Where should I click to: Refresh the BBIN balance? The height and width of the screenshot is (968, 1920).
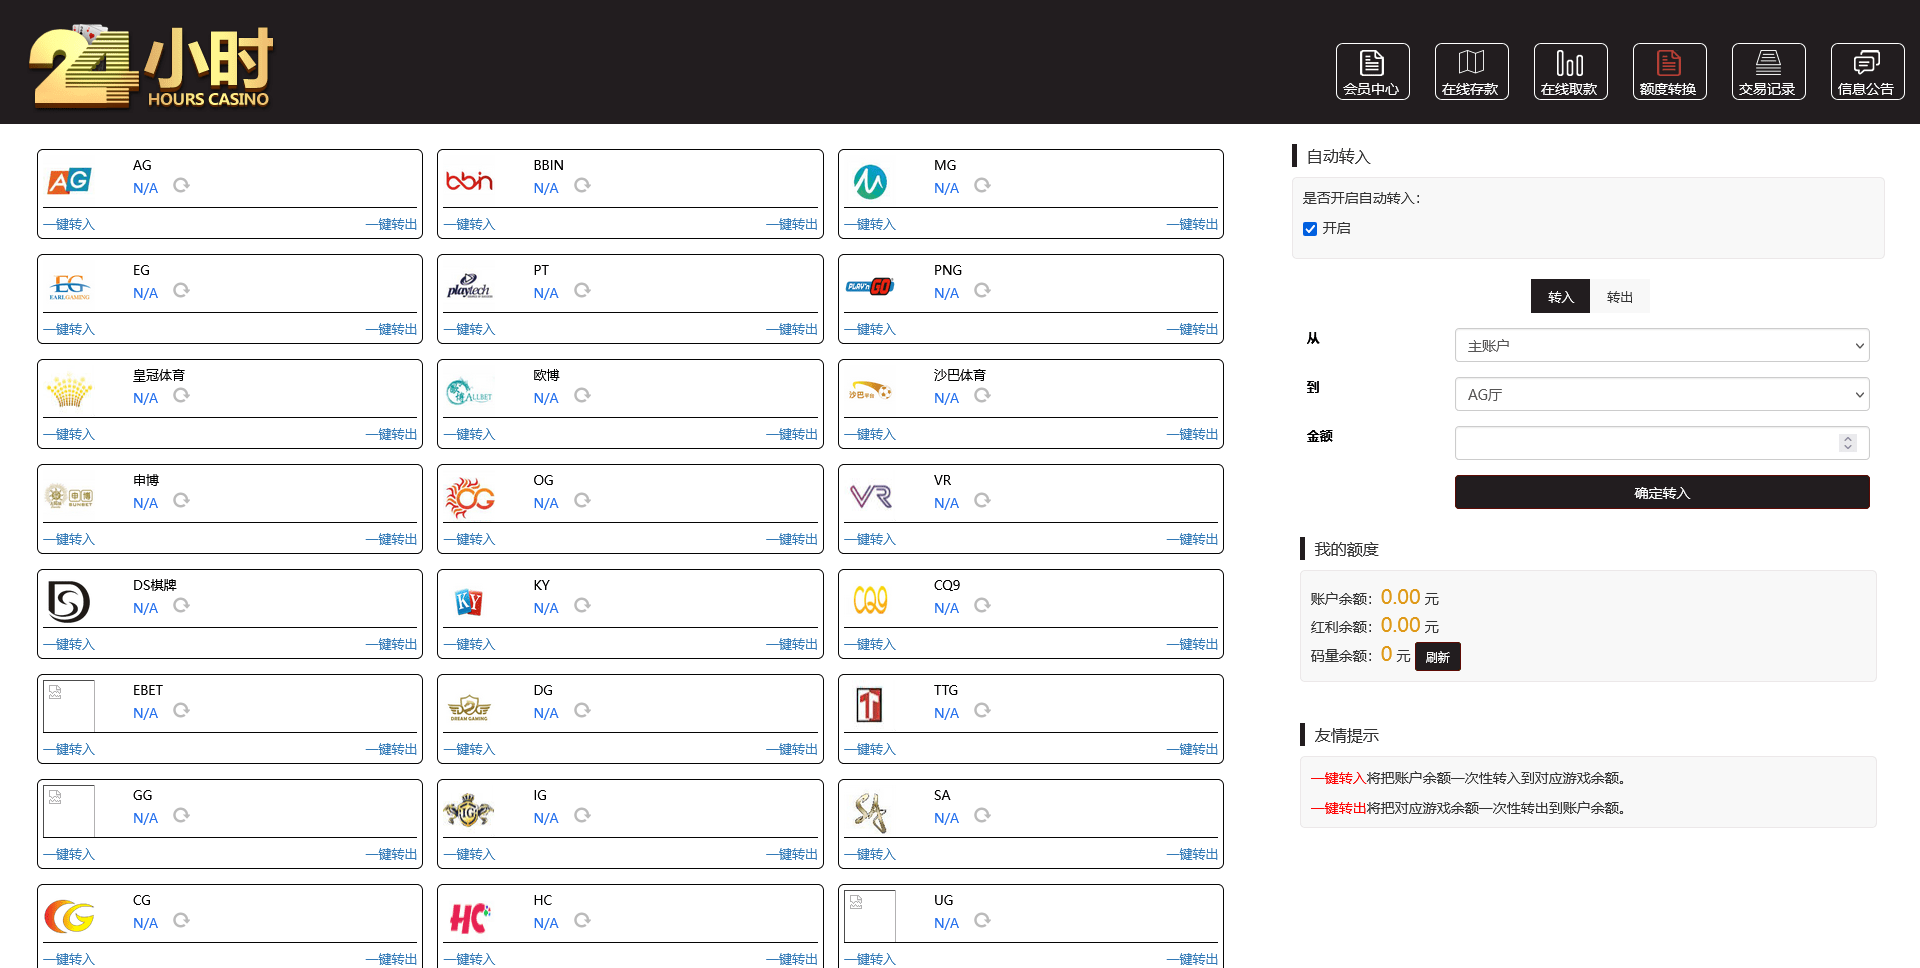click(x=582, y=186)
